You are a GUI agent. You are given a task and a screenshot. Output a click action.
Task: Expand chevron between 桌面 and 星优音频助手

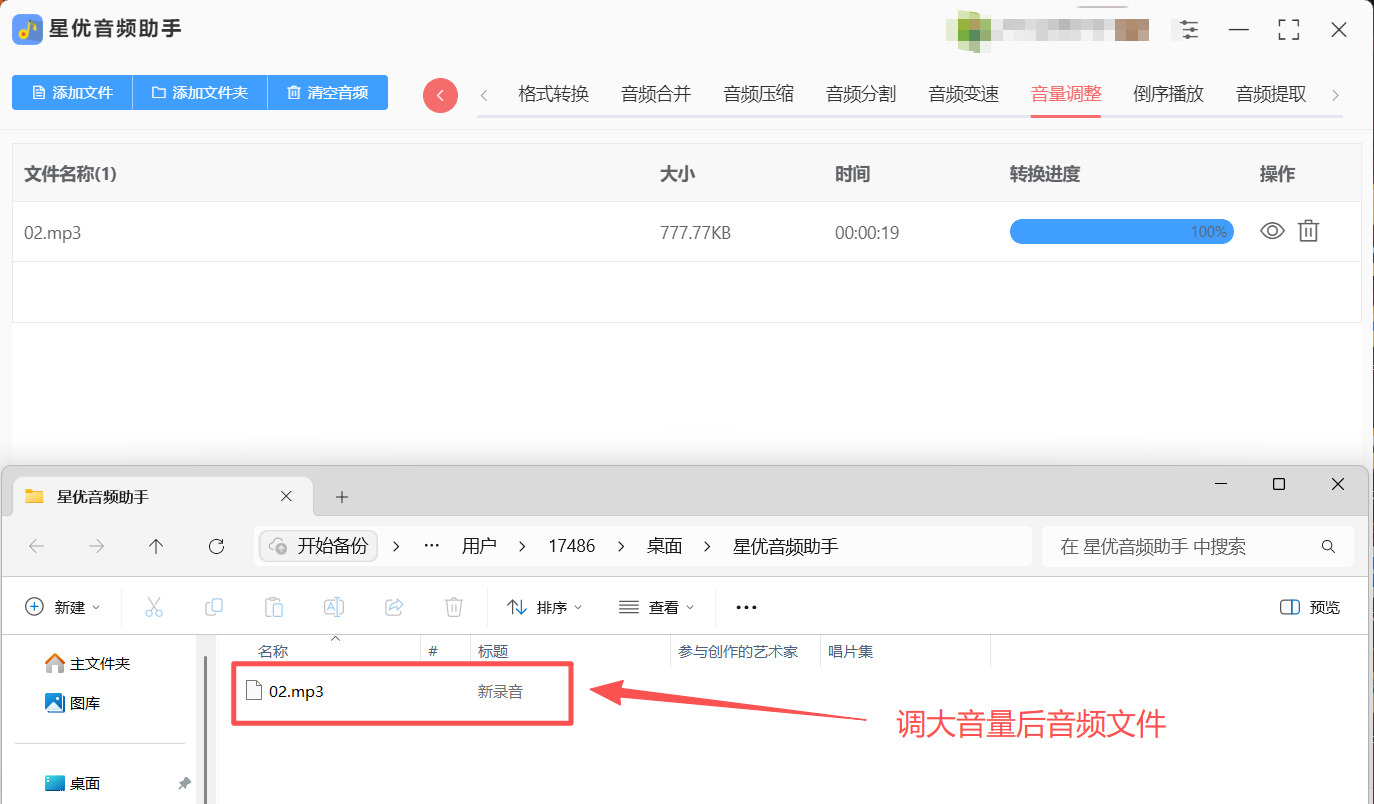tap(708, 546)
